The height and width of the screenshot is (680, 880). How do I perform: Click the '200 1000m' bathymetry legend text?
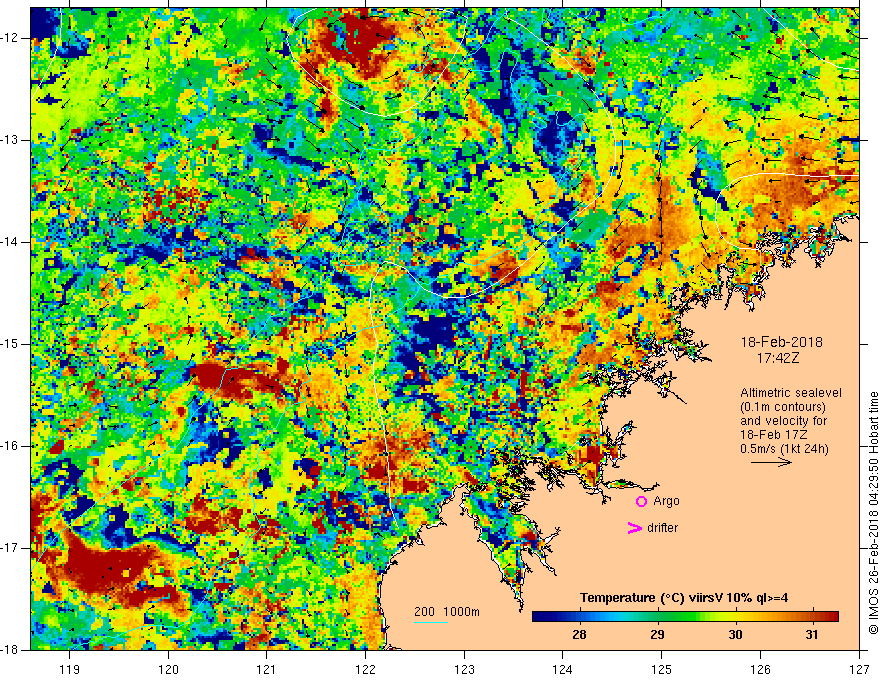447,612
